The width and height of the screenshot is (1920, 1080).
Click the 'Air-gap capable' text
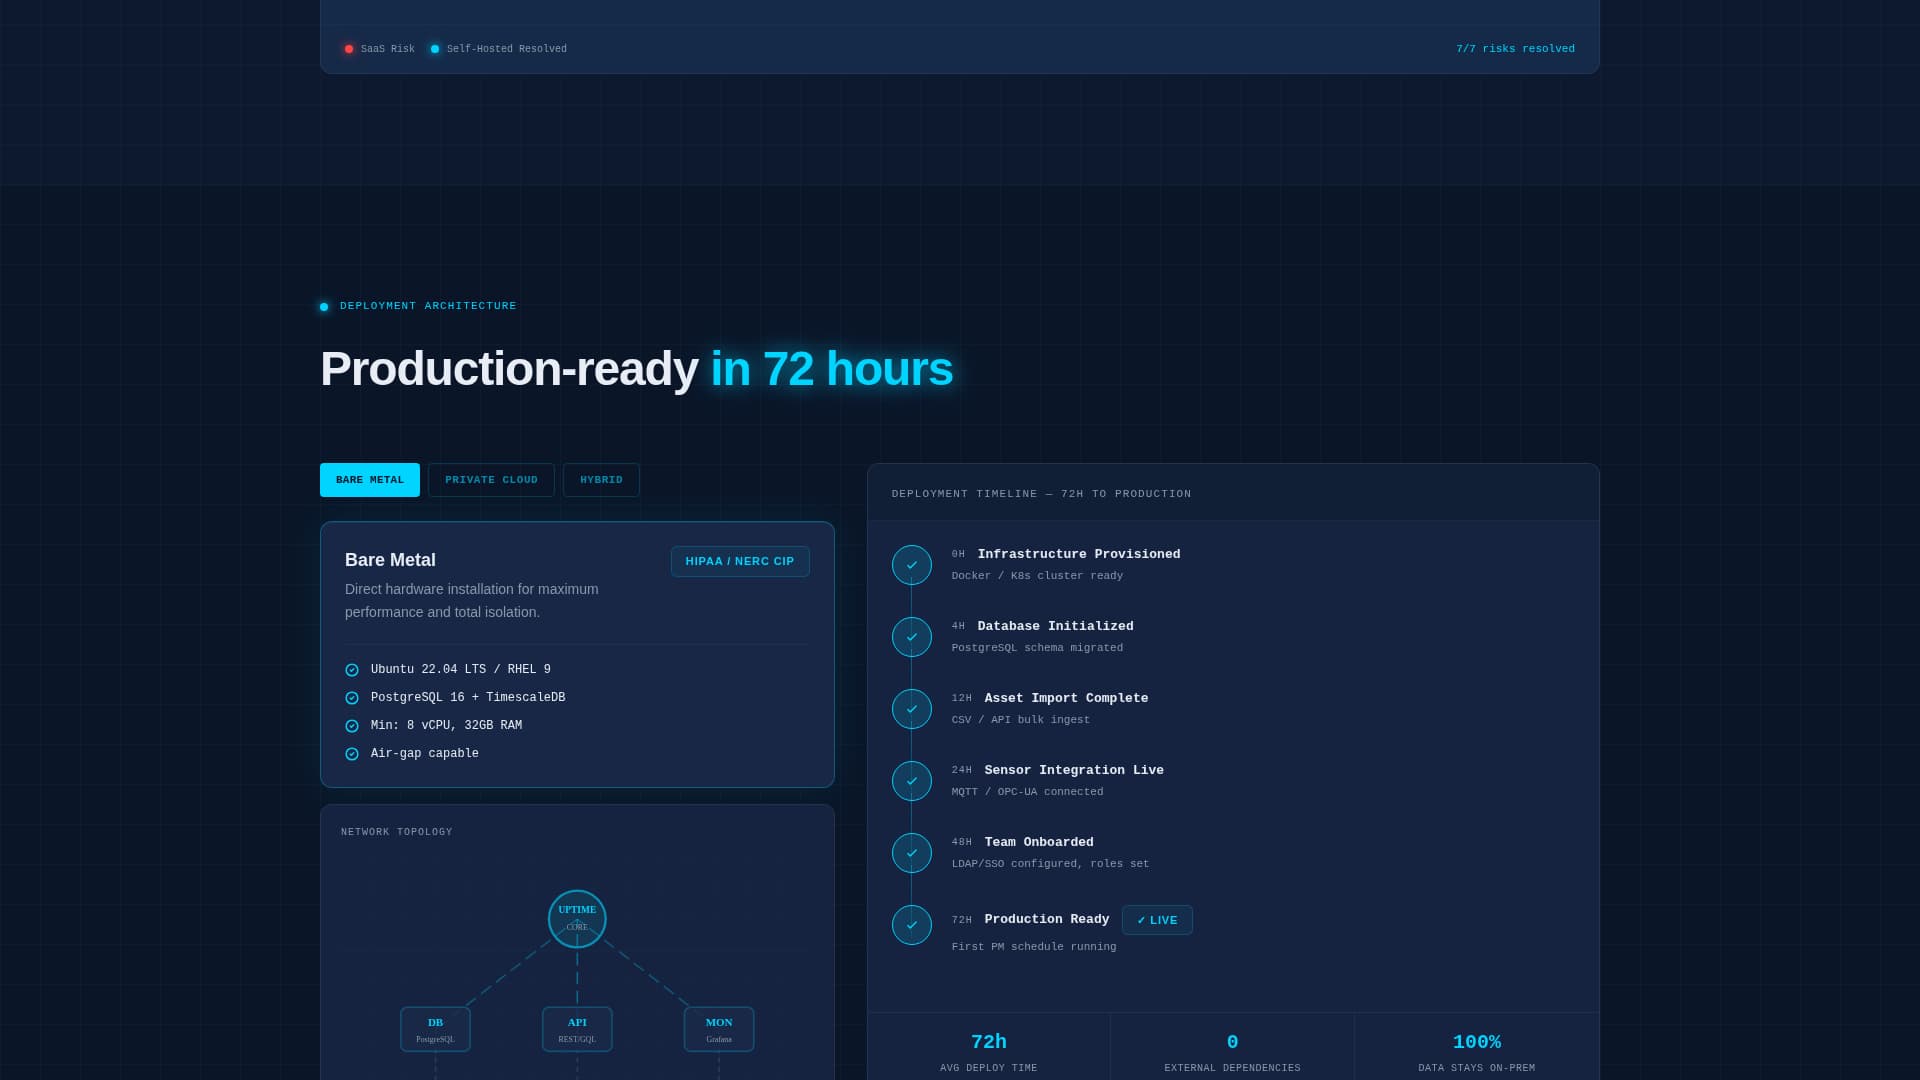425,754
